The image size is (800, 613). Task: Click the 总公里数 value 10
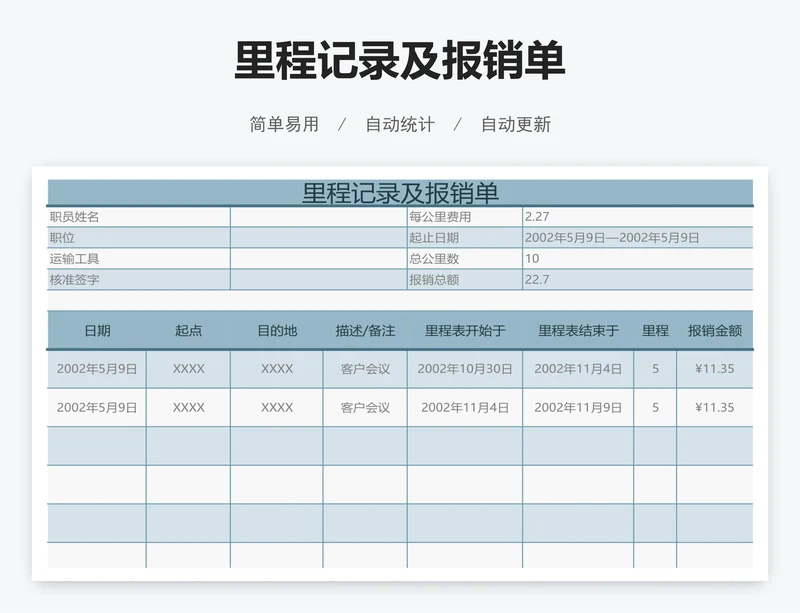click(x=637, y=259)
